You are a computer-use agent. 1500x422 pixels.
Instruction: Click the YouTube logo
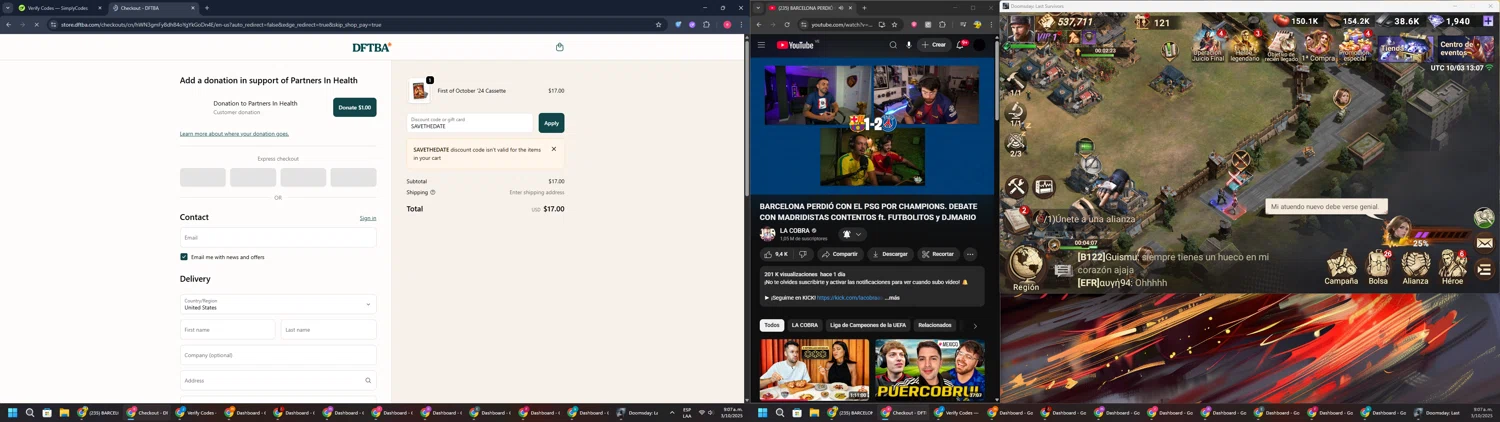click(796, 44)
